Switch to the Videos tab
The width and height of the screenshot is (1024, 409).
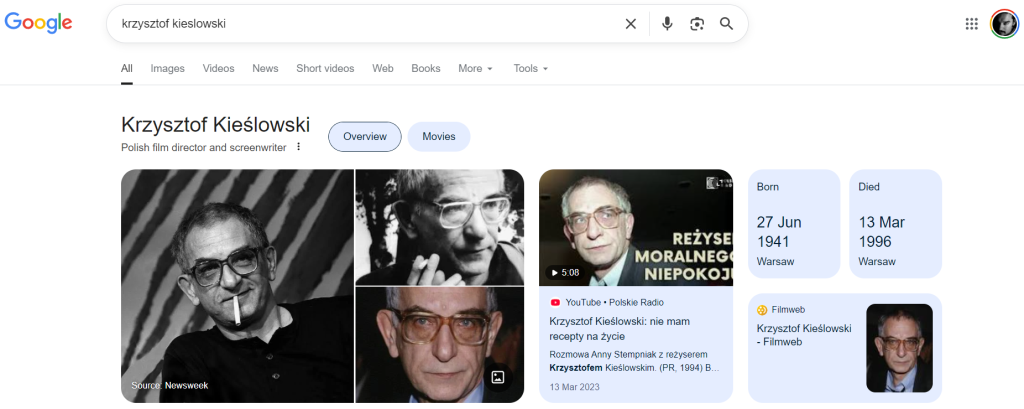(x=218, y=68)
